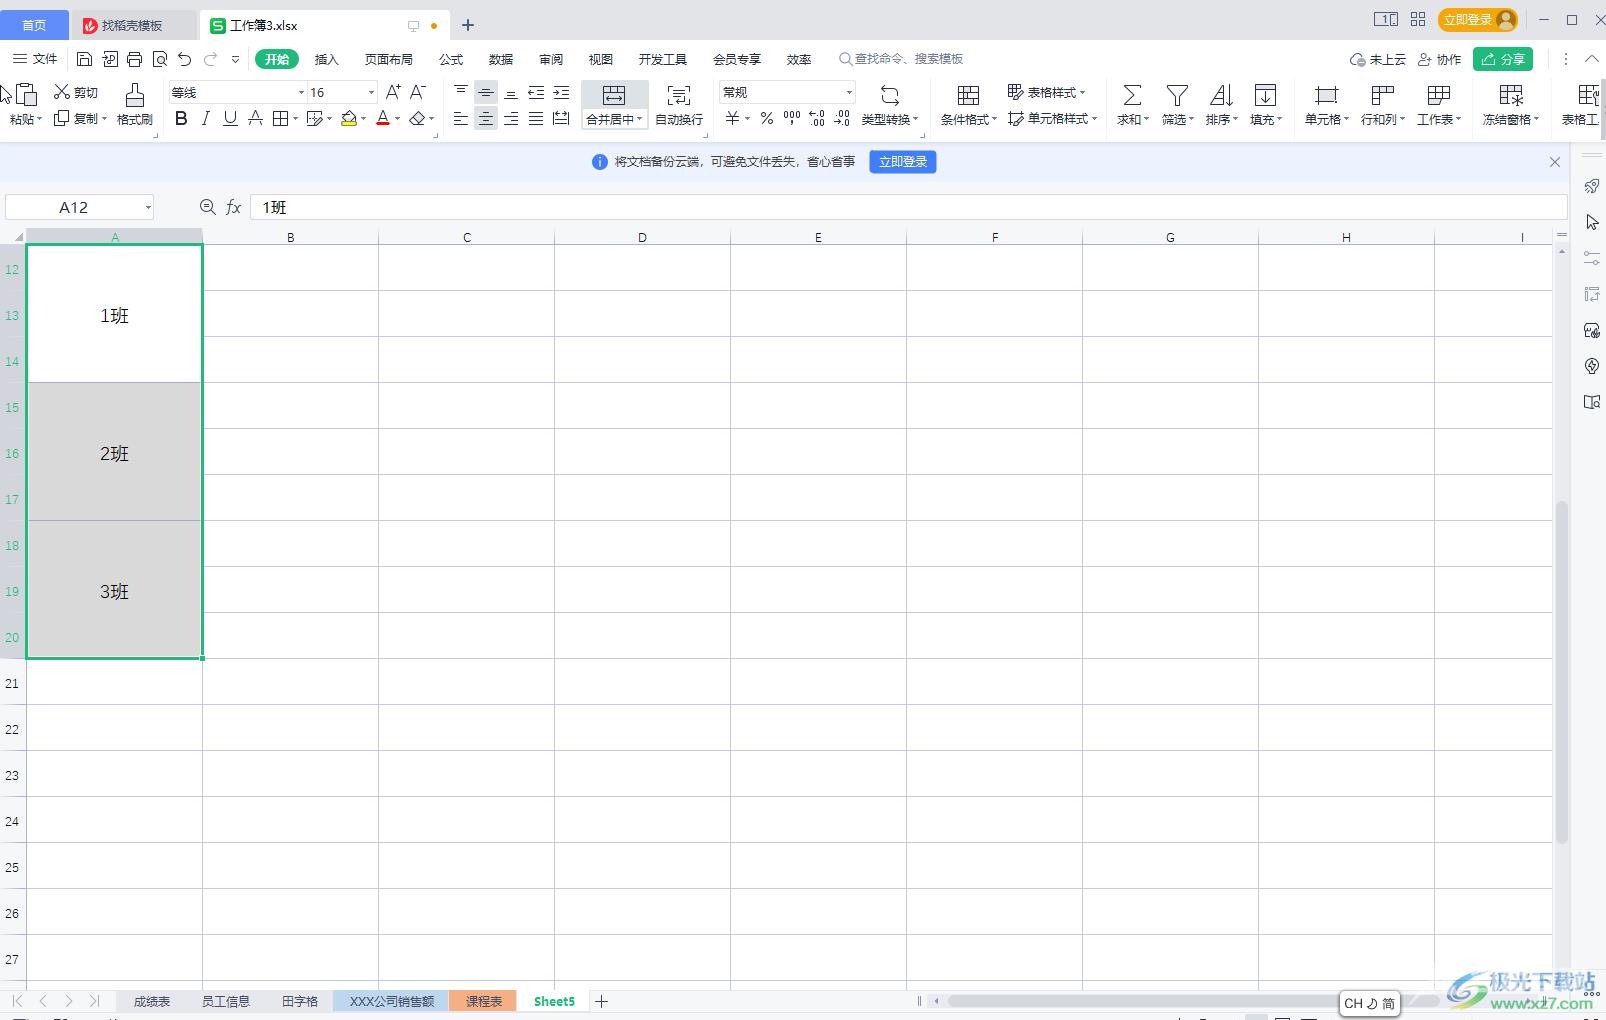
Task: Toggle horizontal center alignment
Action: (x=485, y=118)
